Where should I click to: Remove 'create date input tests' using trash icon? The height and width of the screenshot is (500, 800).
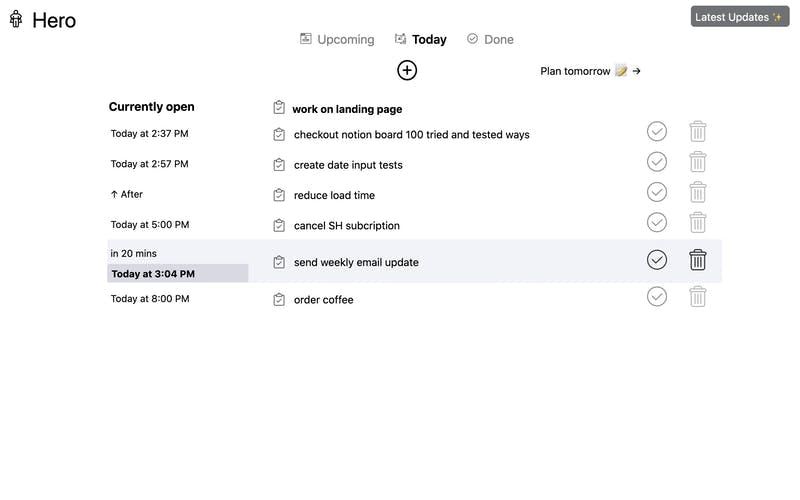point(698,162)
